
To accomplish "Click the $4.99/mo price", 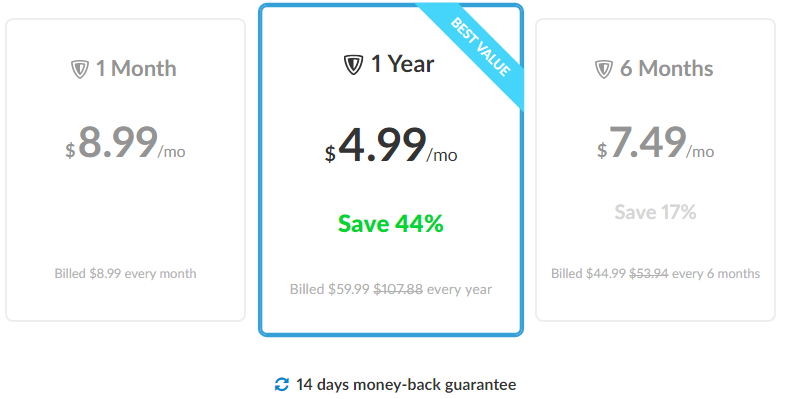I will pyautogui.click(x=391, y=146).
